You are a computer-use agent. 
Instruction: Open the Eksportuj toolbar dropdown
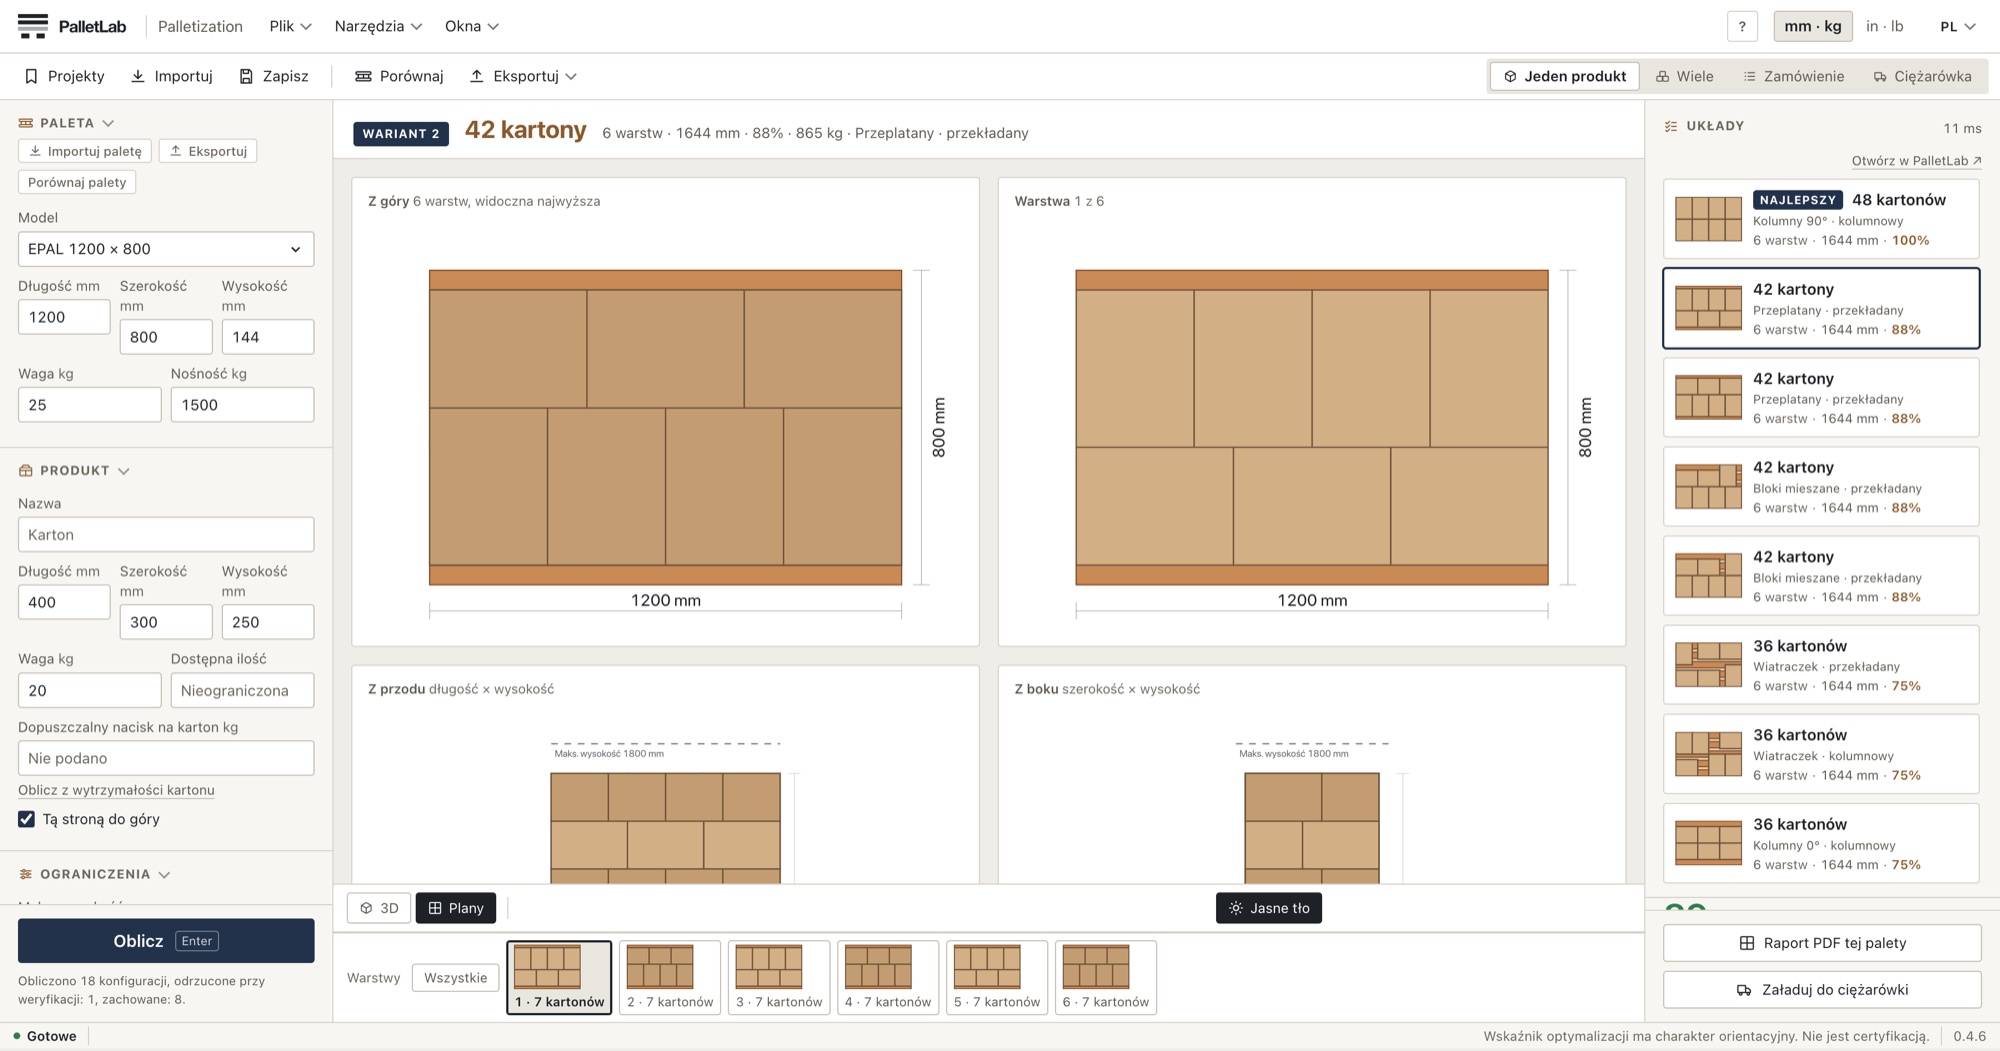click(523, 76)
